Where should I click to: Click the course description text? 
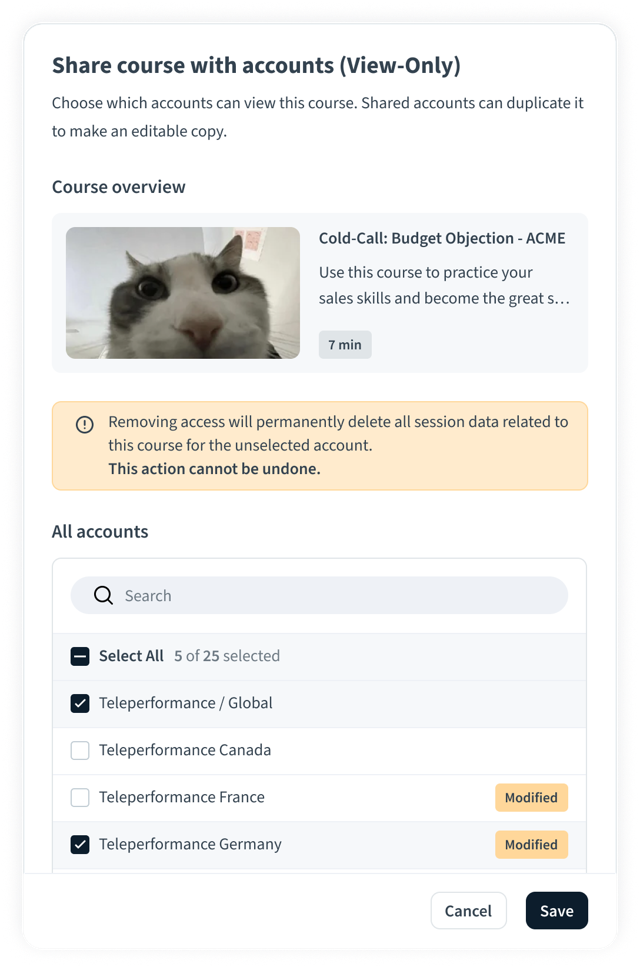(x=439, y=285)
